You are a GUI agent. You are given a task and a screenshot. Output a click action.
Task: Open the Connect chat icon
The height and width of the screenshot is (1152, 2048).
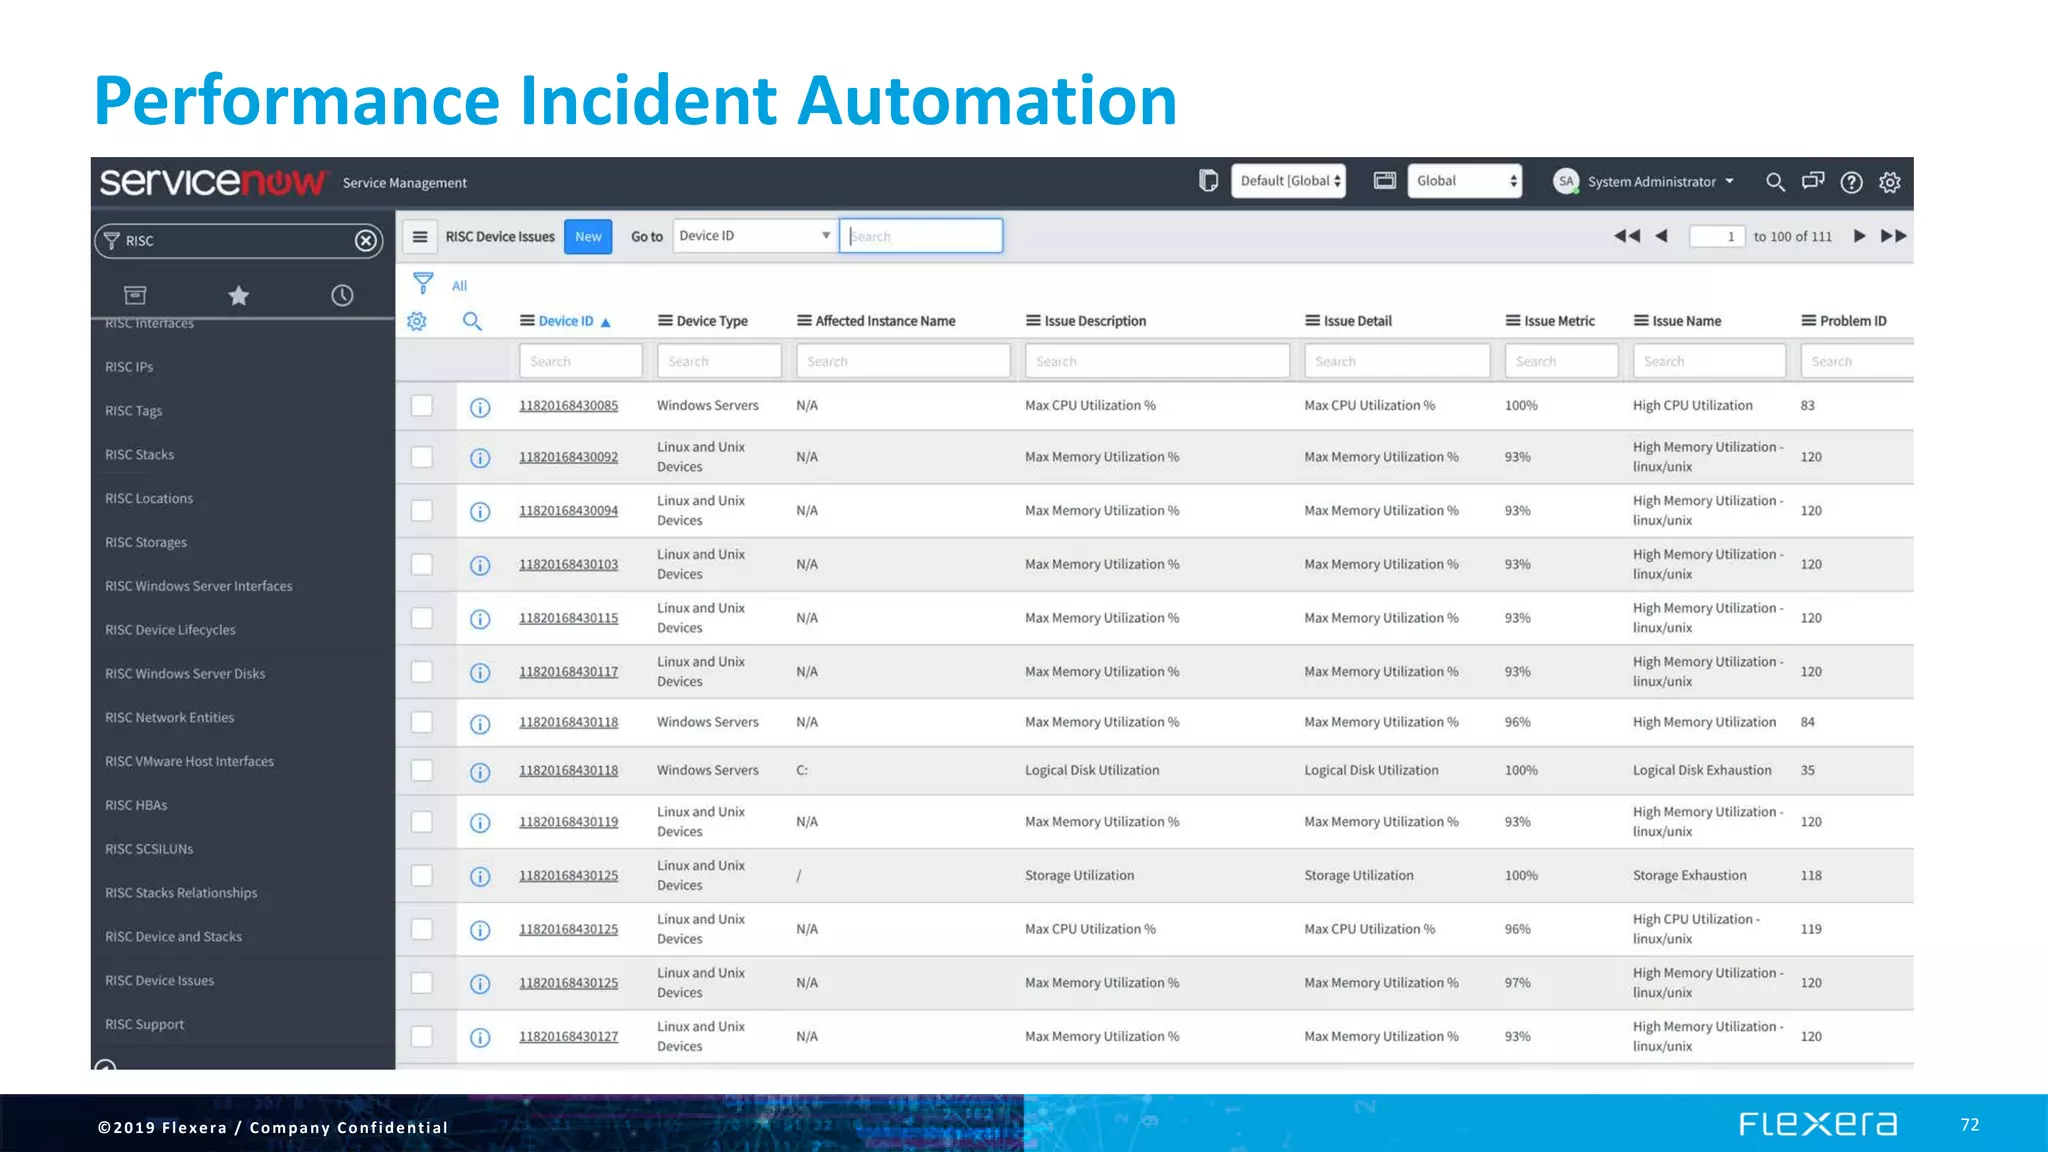point(1813,182)
